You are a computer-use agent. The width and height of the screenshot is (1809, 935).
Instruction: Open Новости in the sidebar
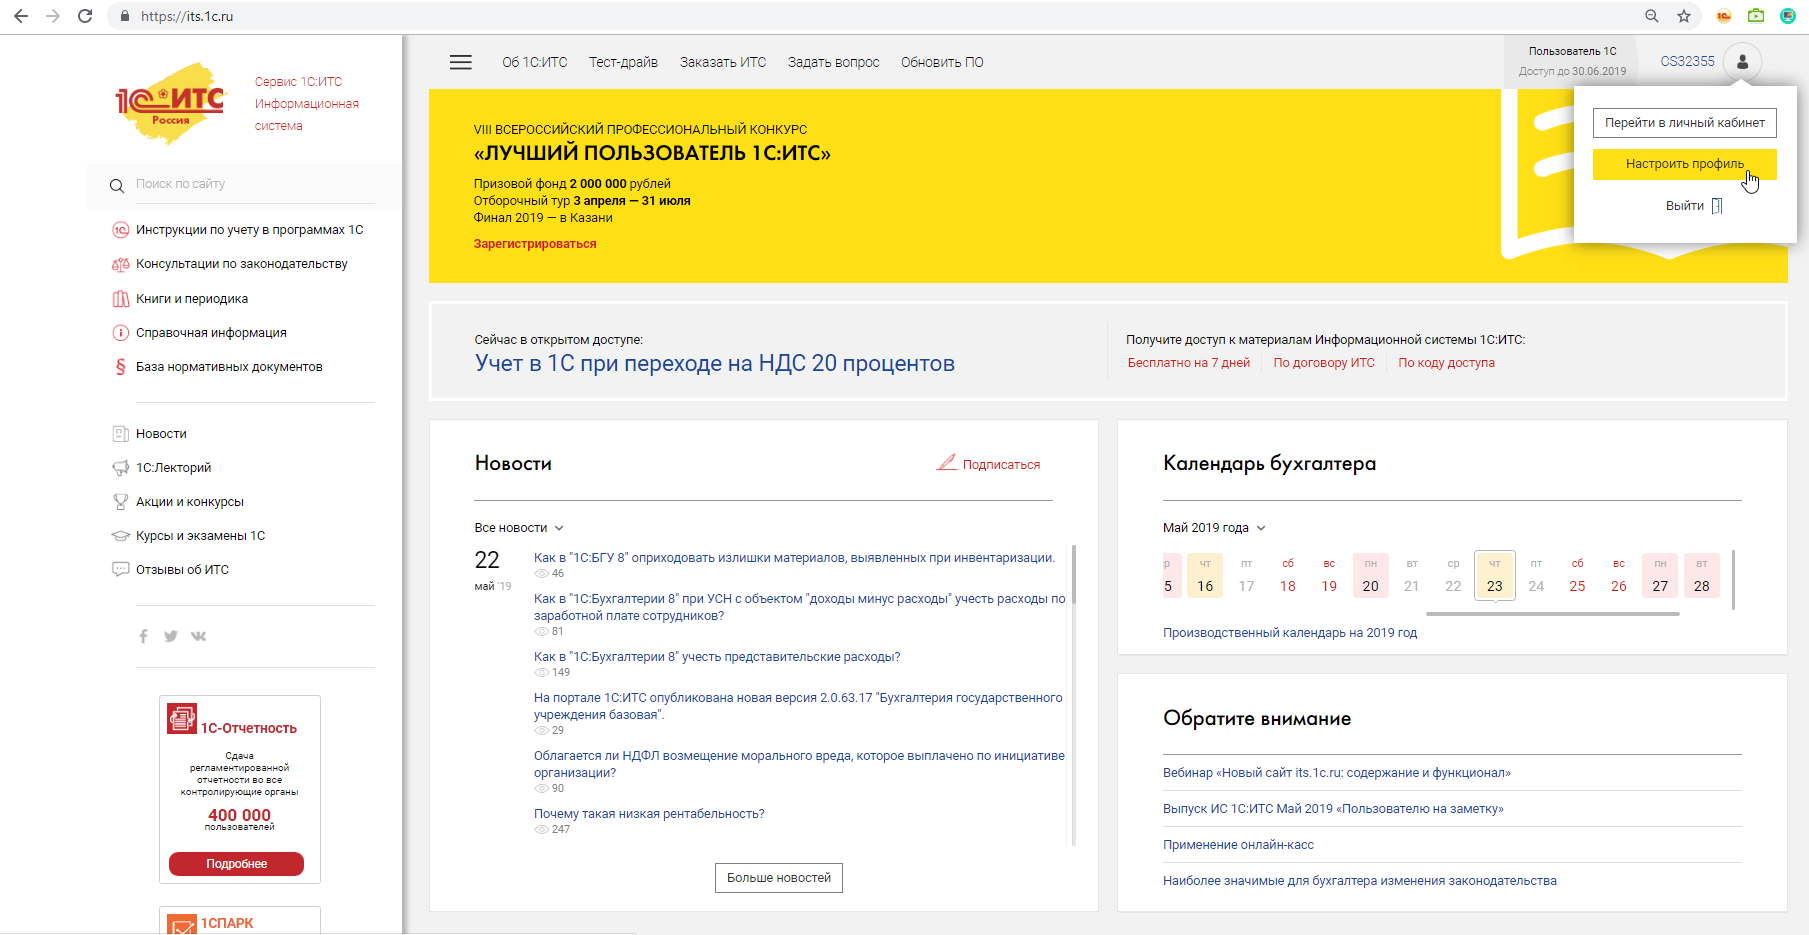tap(161, 434)
